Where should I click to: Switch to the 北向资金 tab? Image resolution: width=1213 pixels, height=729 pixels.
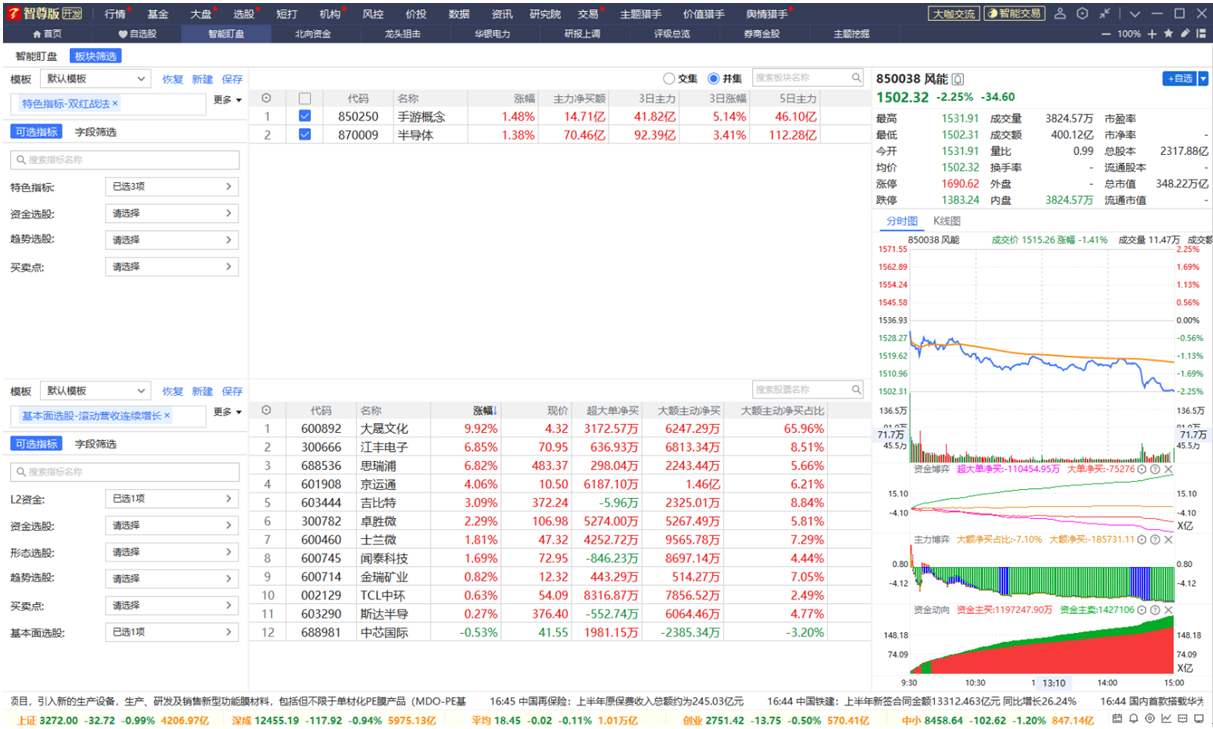coord(313,34)
